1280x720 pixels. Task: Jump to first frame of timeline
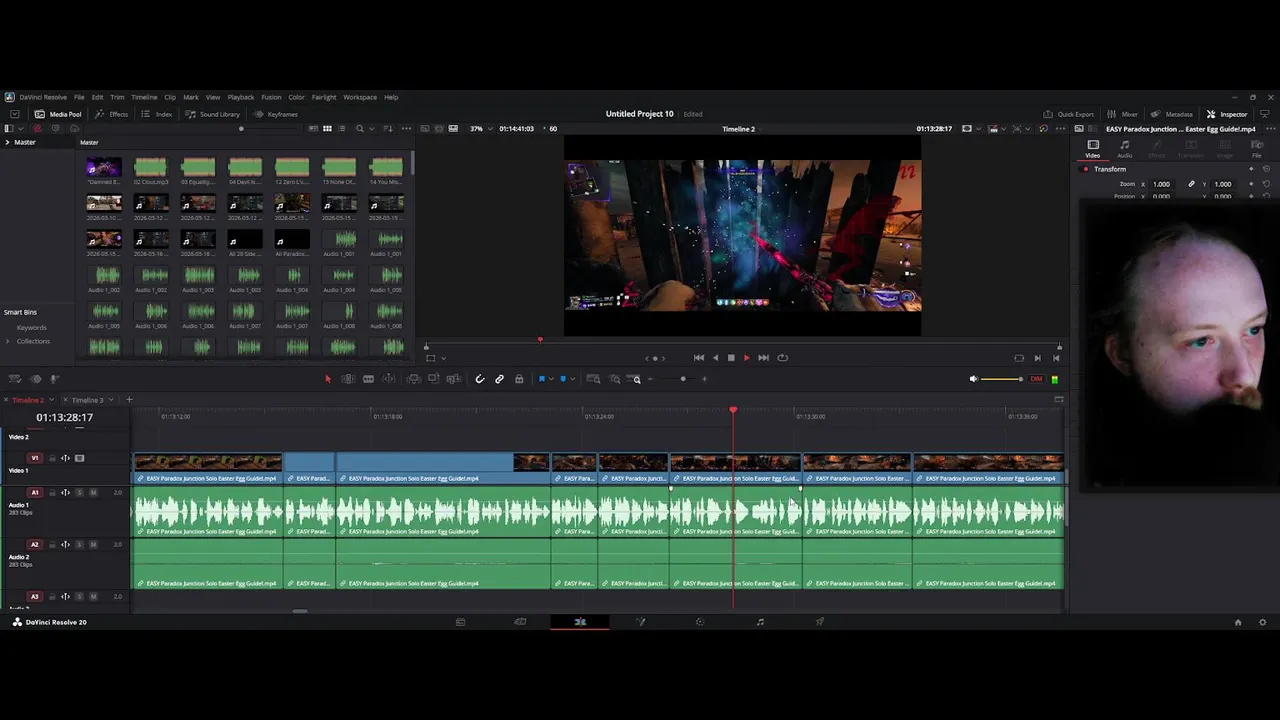click(x=699, y=358)
